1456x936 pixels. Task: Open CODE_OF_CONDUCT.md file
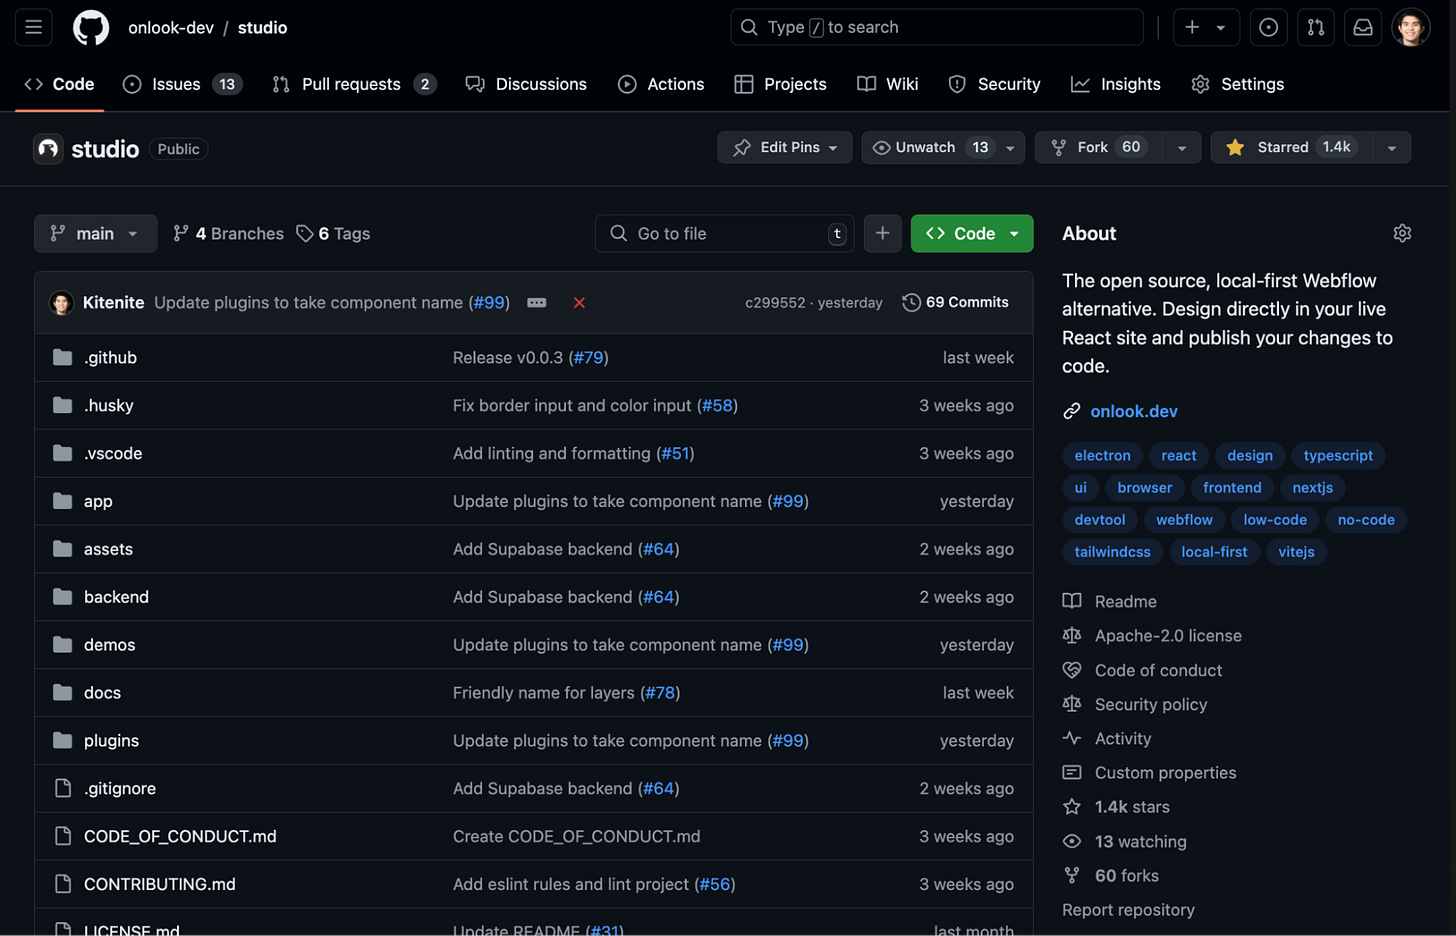[180, 836]
